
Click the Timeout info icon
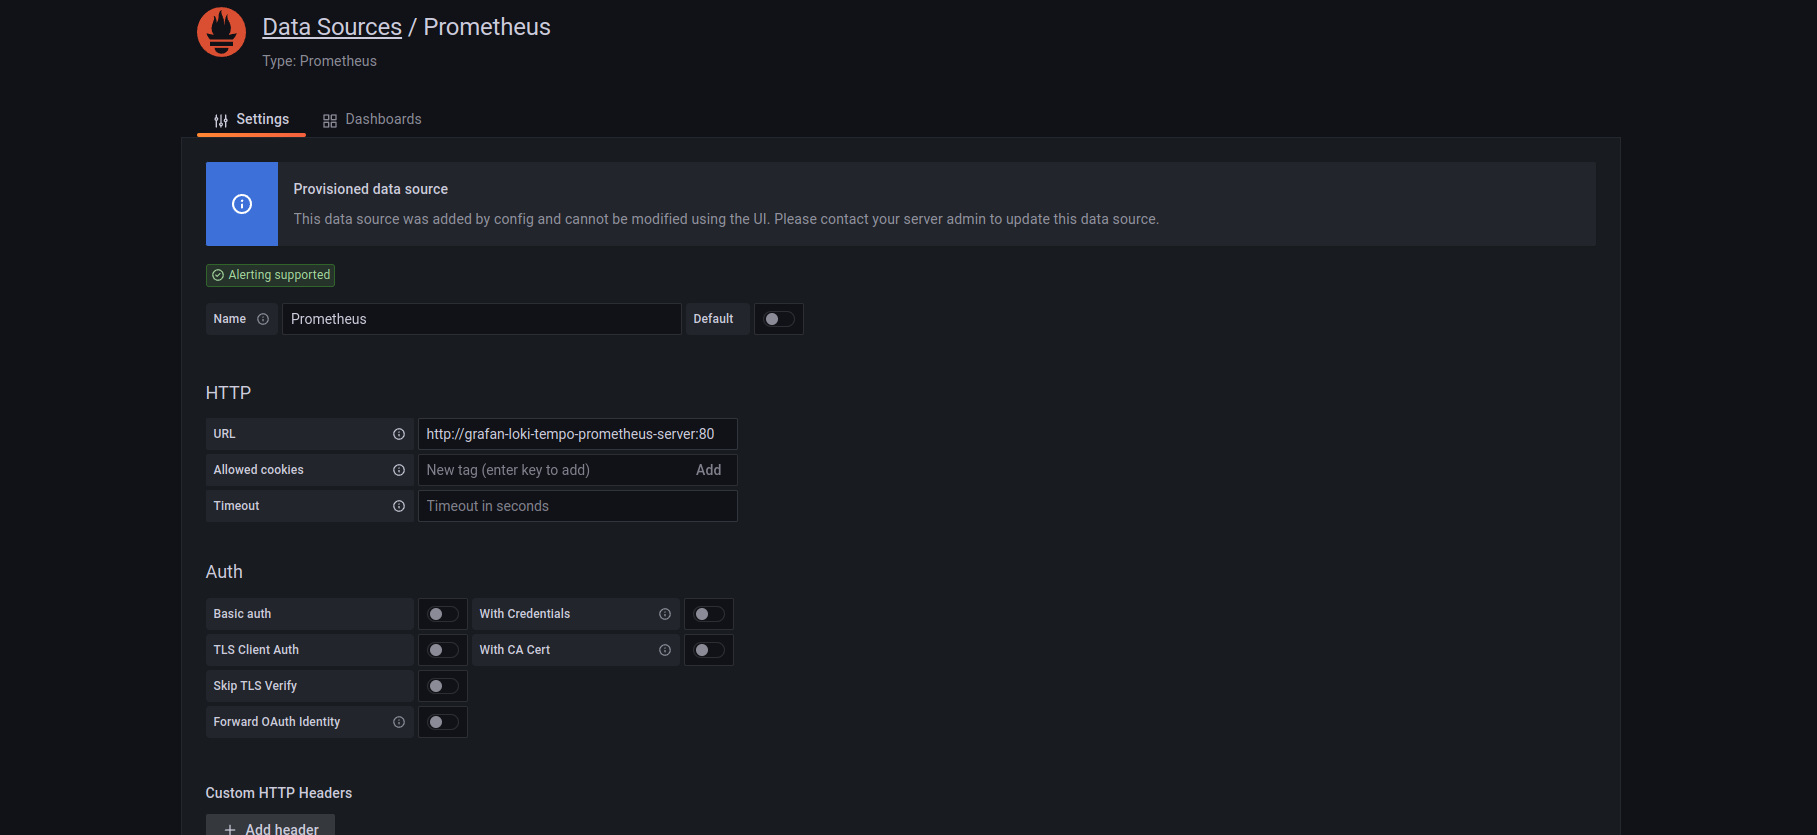399,506
